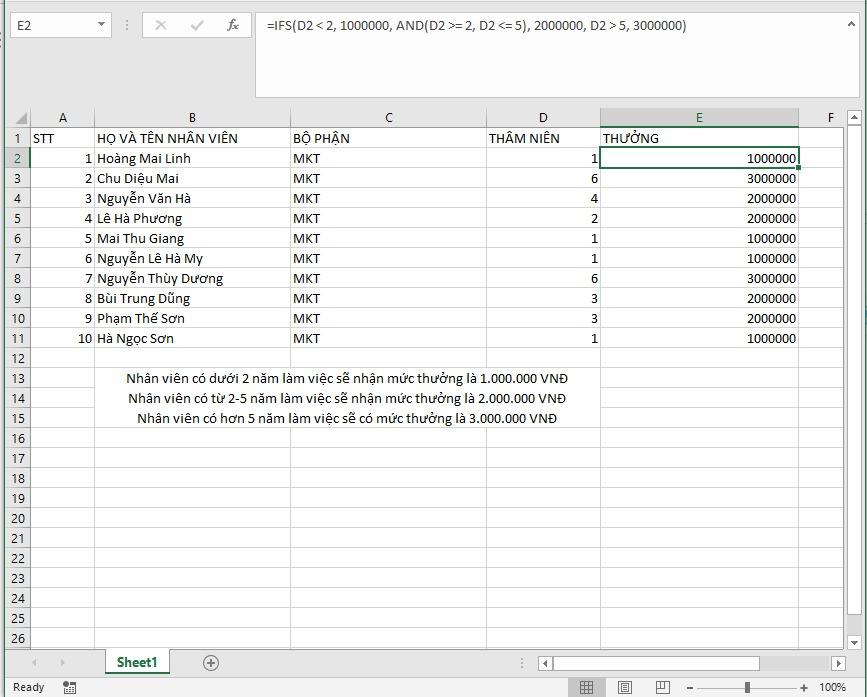Click the Insert Function (fx) icon

click(x=232, y=25)
